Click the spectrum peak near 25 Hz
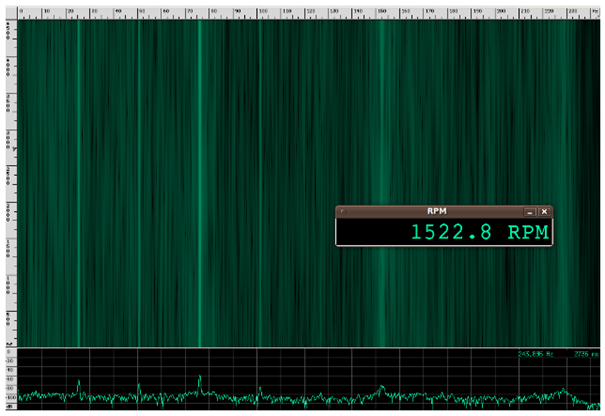This screenshot has width=605, height=416. pos(79,382)
